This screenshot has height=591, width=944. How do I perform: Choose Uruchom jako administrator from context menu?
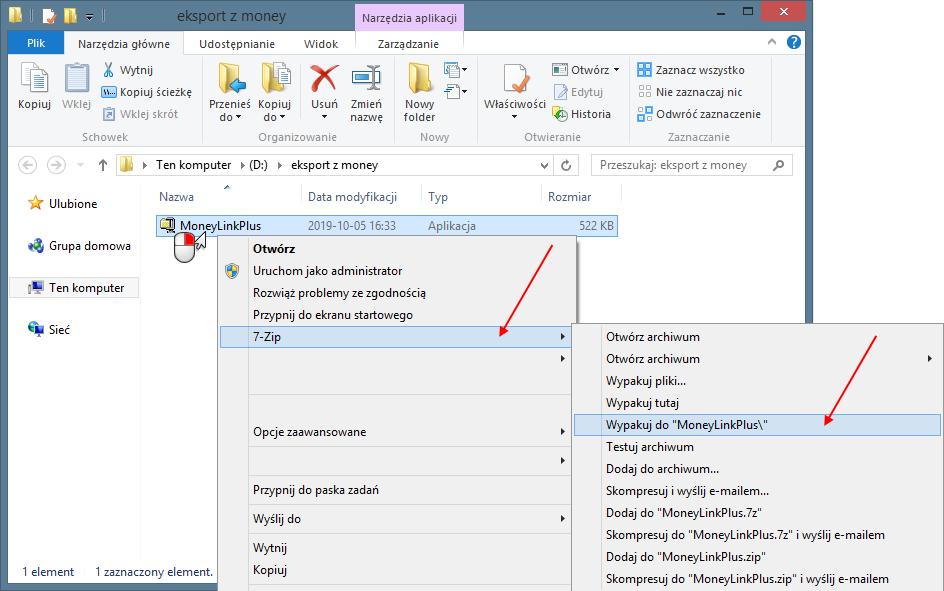tap(327, 271)
